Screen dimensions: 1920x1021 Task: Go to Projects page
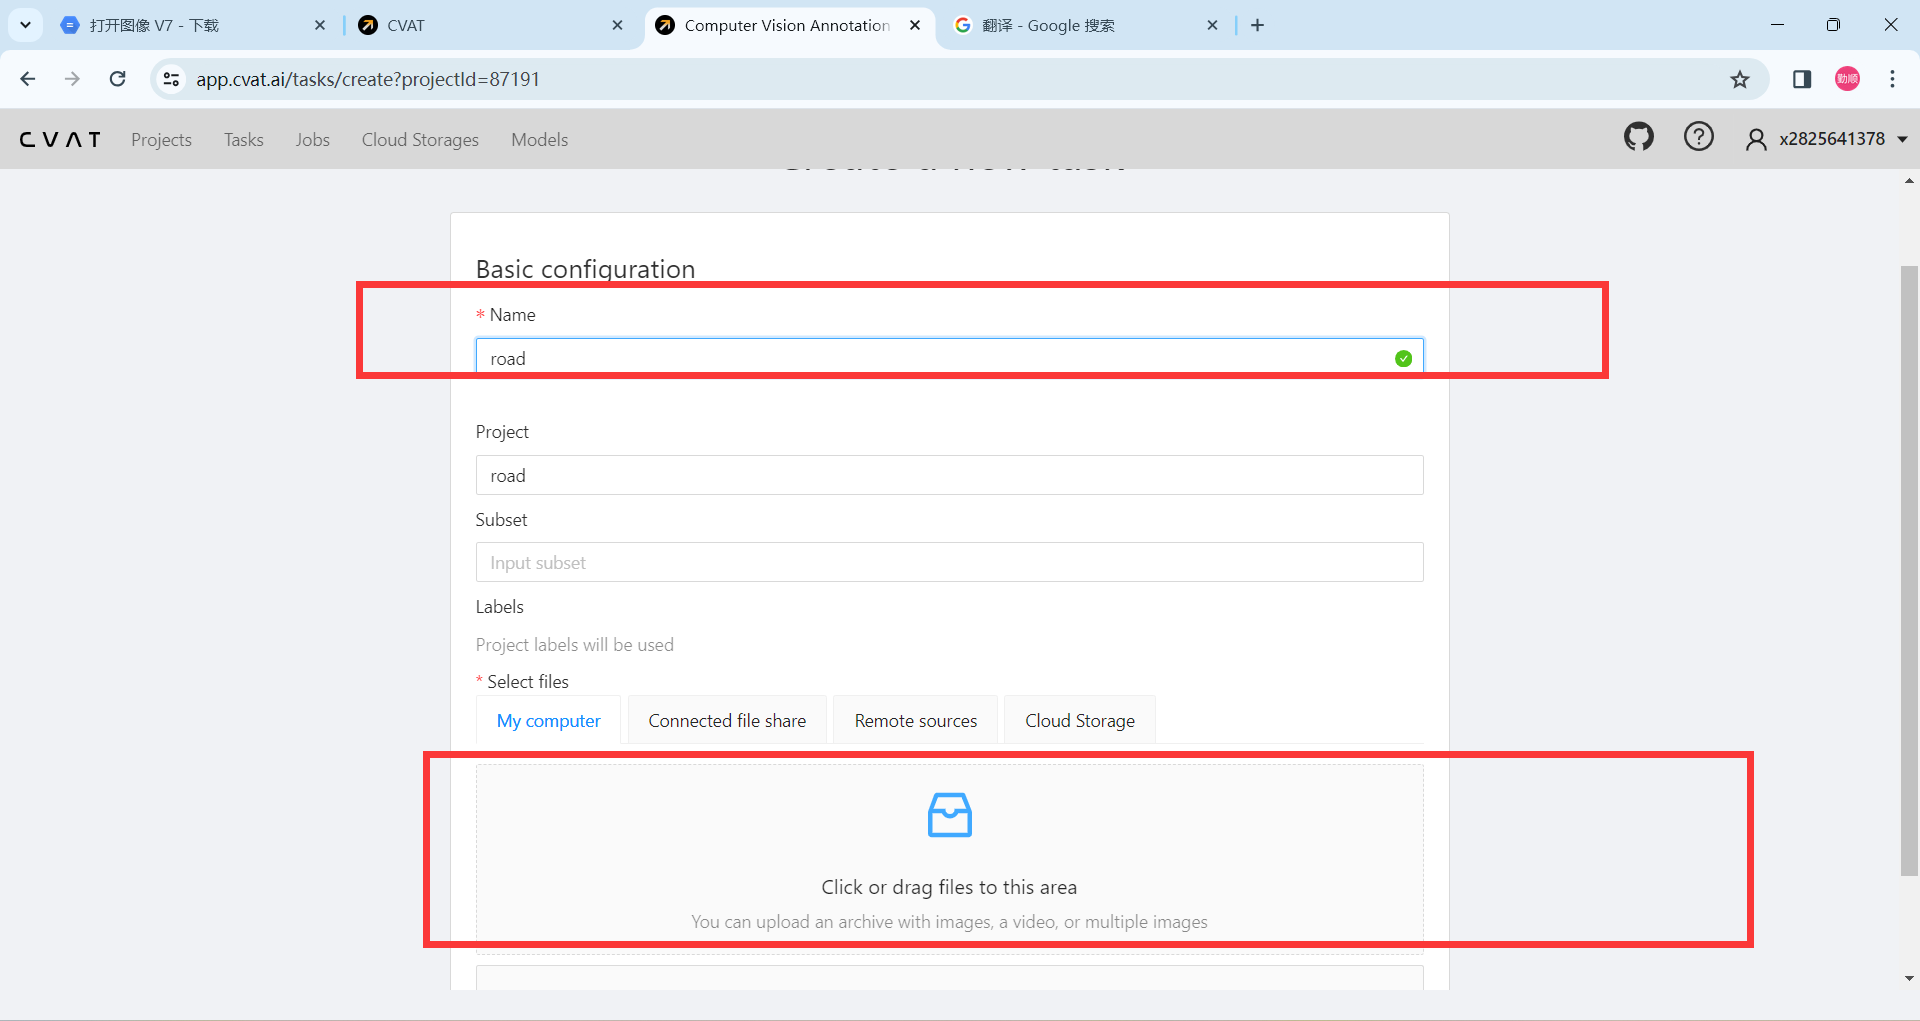point(161,140)
